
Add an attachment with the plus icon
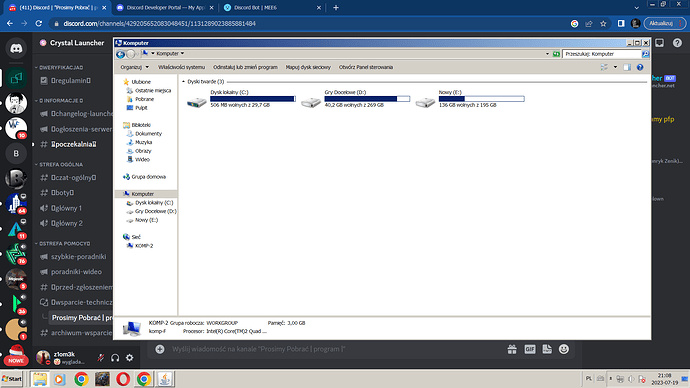coord(160,349)
